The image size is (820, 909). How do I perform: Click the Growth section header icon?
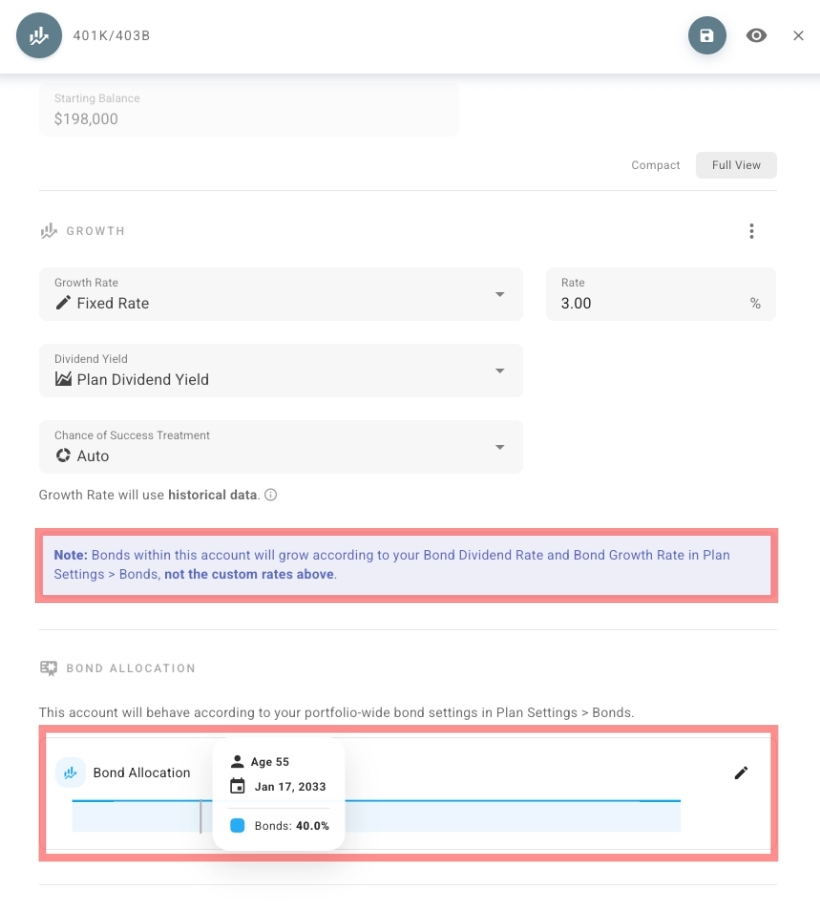[x=48, y=231]
